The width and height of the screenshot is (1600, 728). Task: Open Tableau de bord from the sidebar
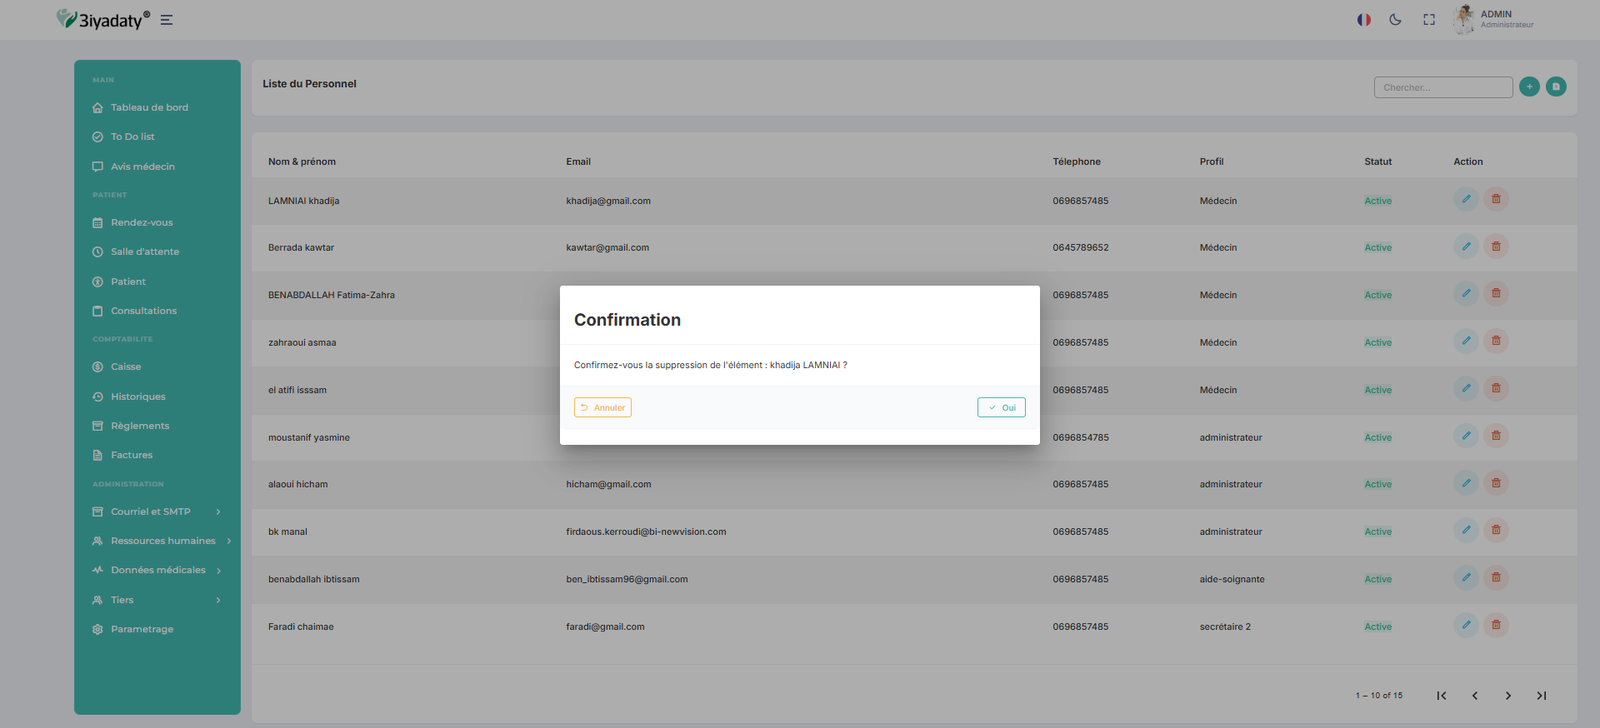coord(149,107)
